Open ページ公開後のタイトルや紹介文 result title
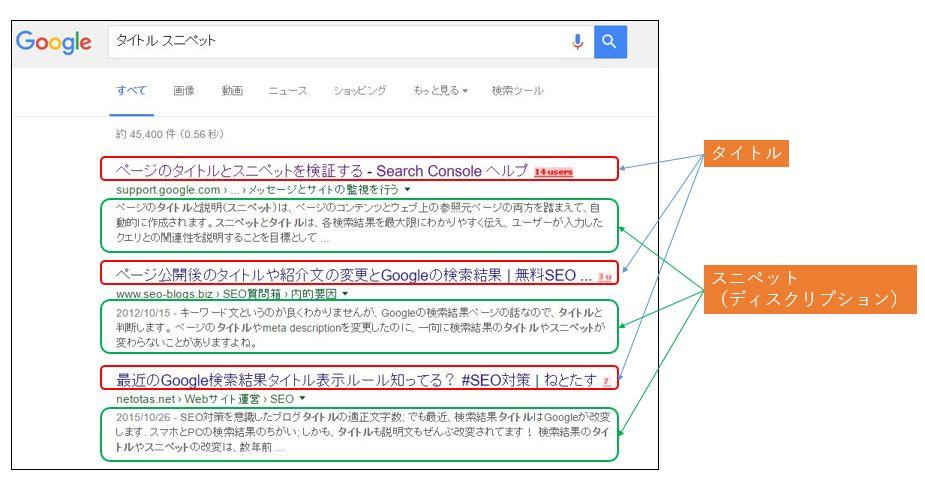Viewport: 925px width, 494px height. tap(354, 275)
